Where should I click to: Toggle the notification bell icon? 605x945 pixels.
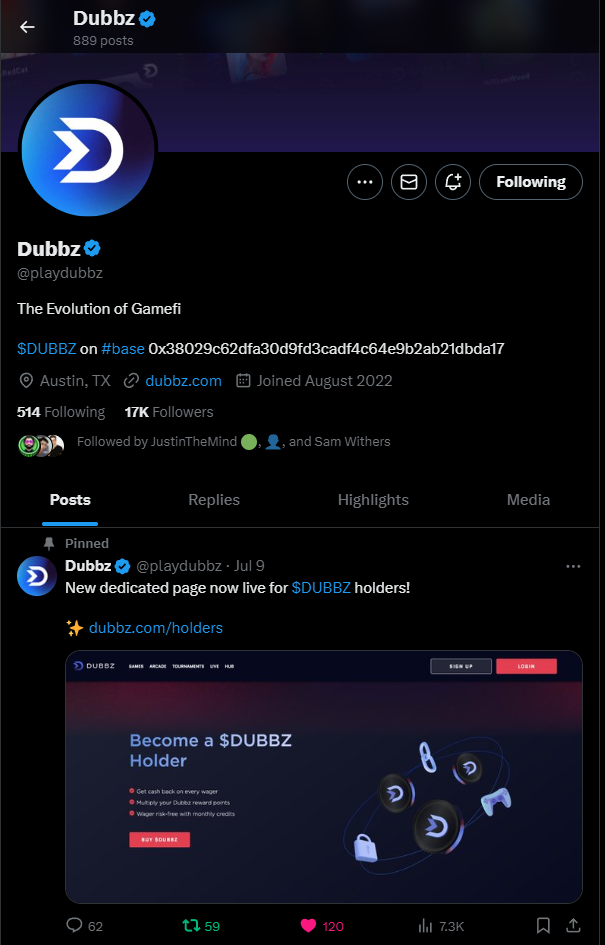click(x=453, y=182)
